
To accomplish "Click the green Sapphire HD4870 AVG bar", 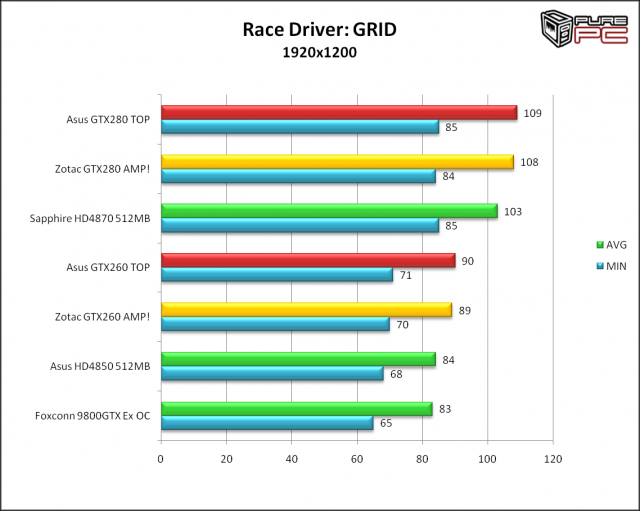I will [x=329, y=211].
